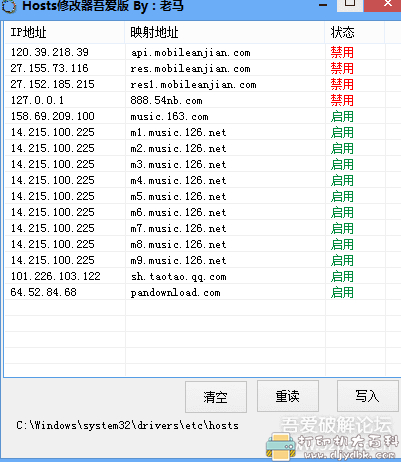This screenshot has width=401, height=462.
Task: Click res.mobileanjian.com mapping
Action: coord(190,69)
